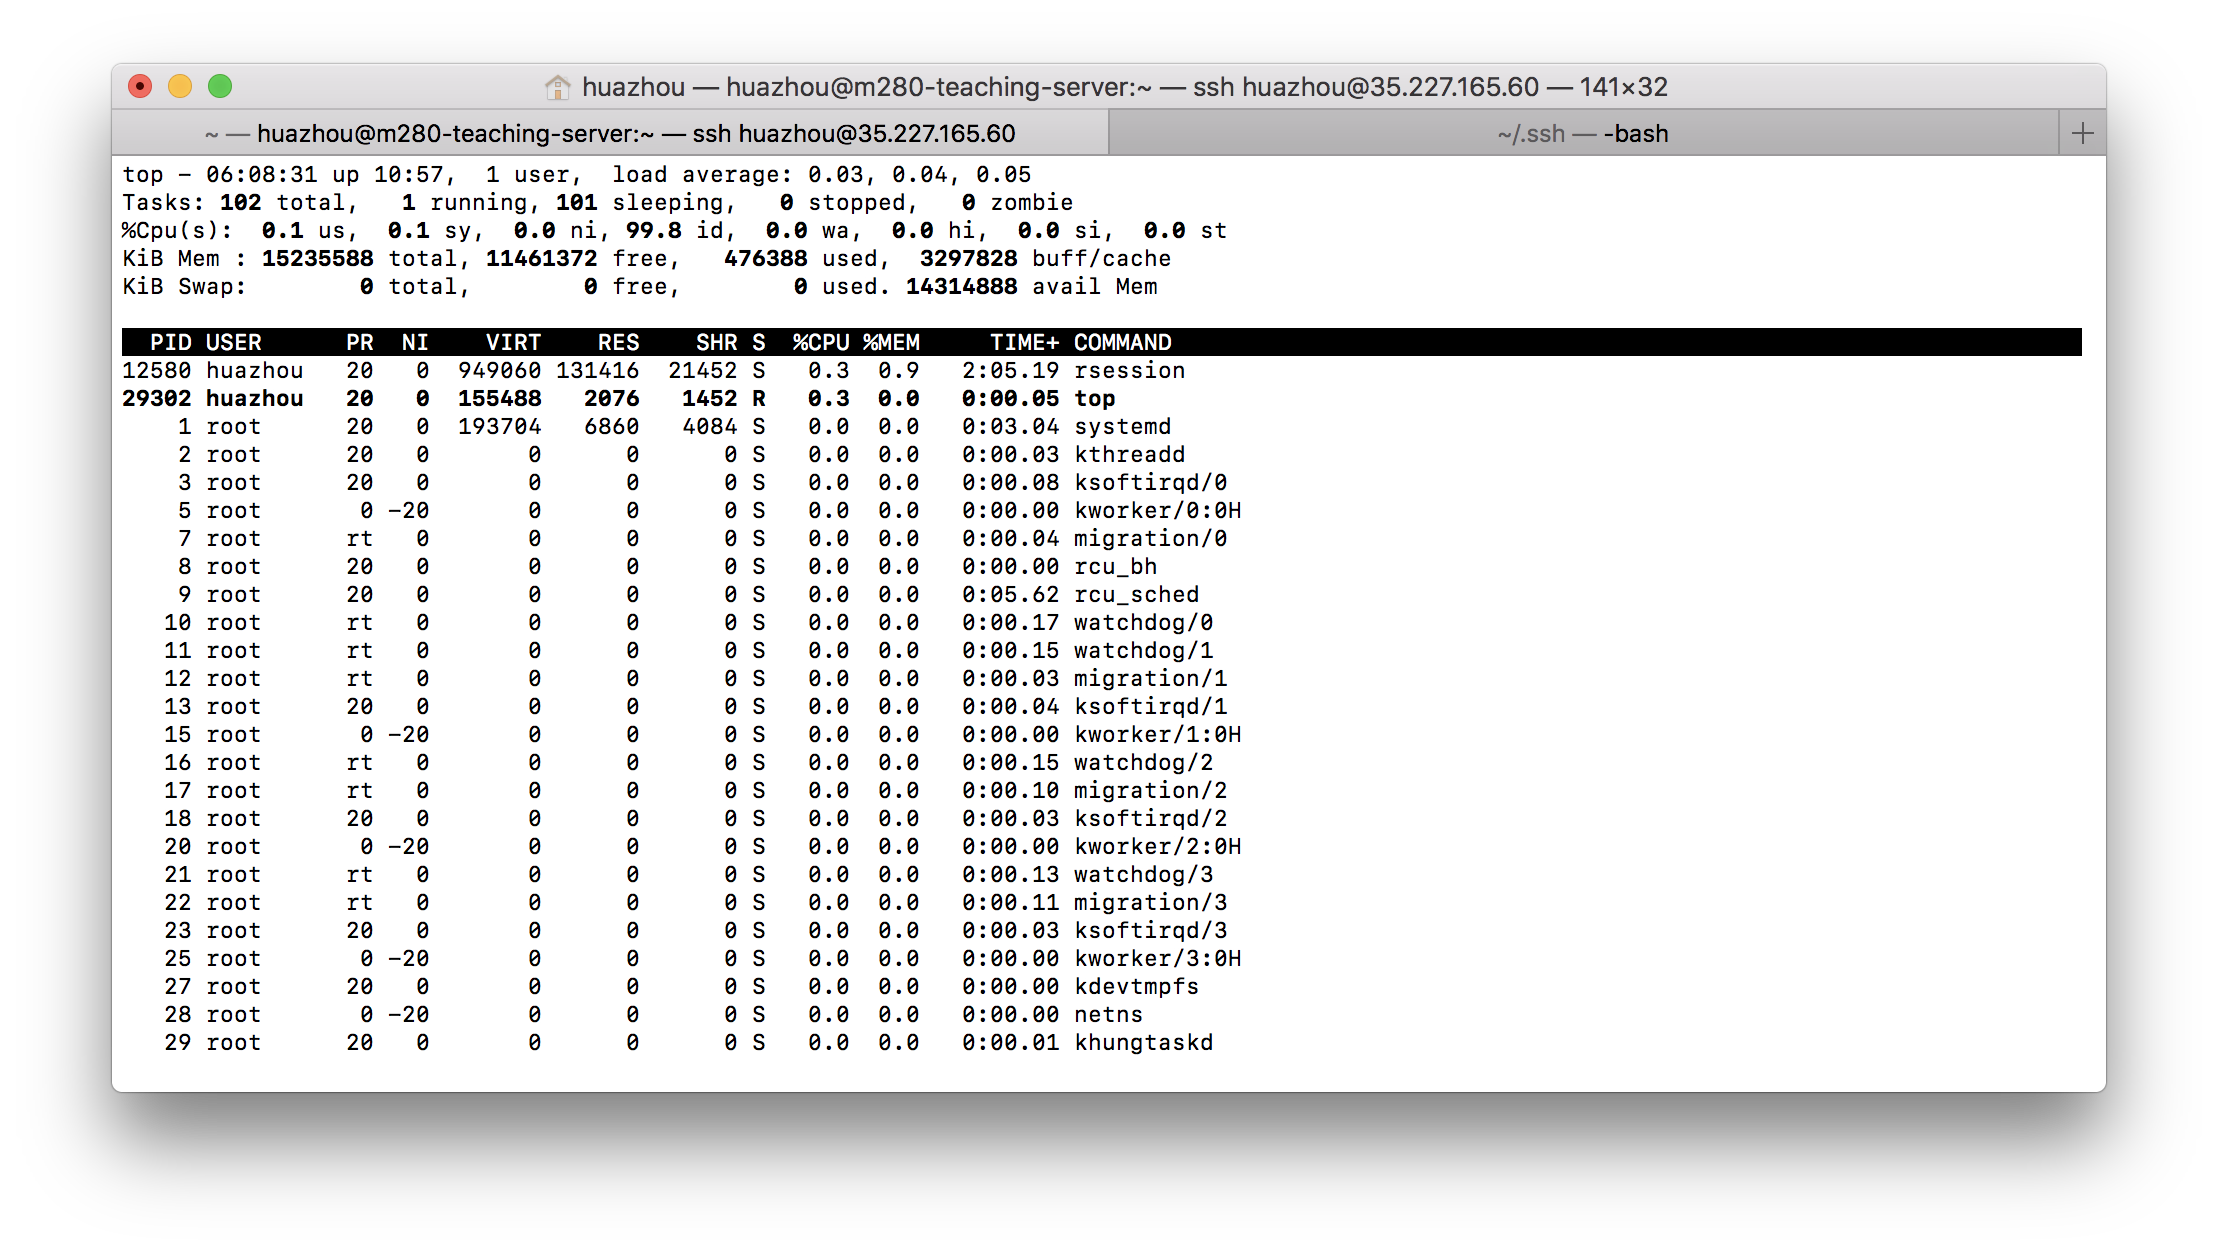Click the rcu_sched process command
This screenshot has height=1252, width=2218.
coord(1136,594)
